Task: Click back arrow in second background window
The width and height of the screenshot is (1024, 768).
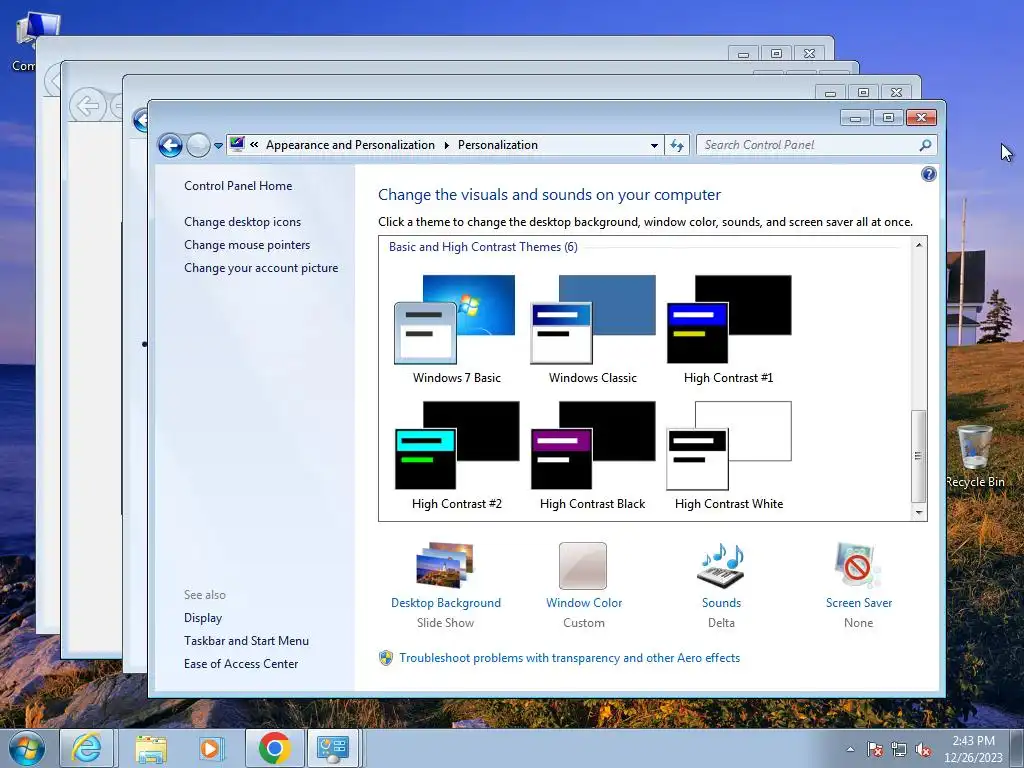Action: (x=88, y=105)
